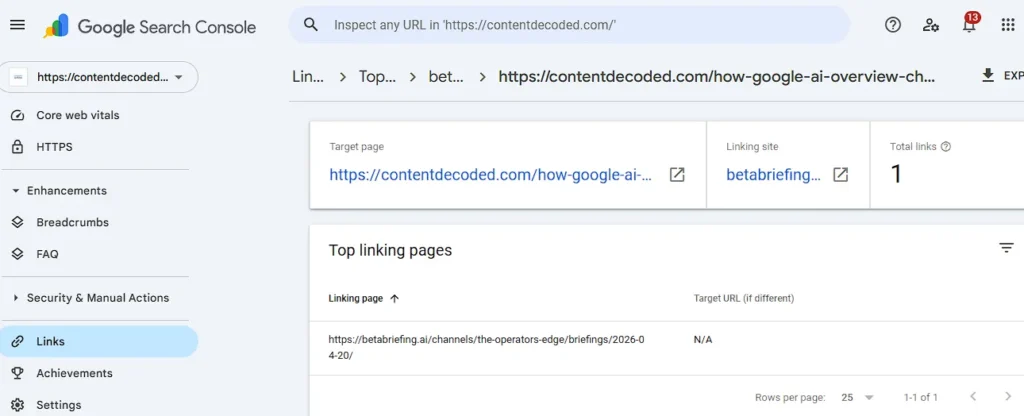Expand Security & Manual Actions section
Viewport: 1024px width, 416px height.
(x=91, y=298)
